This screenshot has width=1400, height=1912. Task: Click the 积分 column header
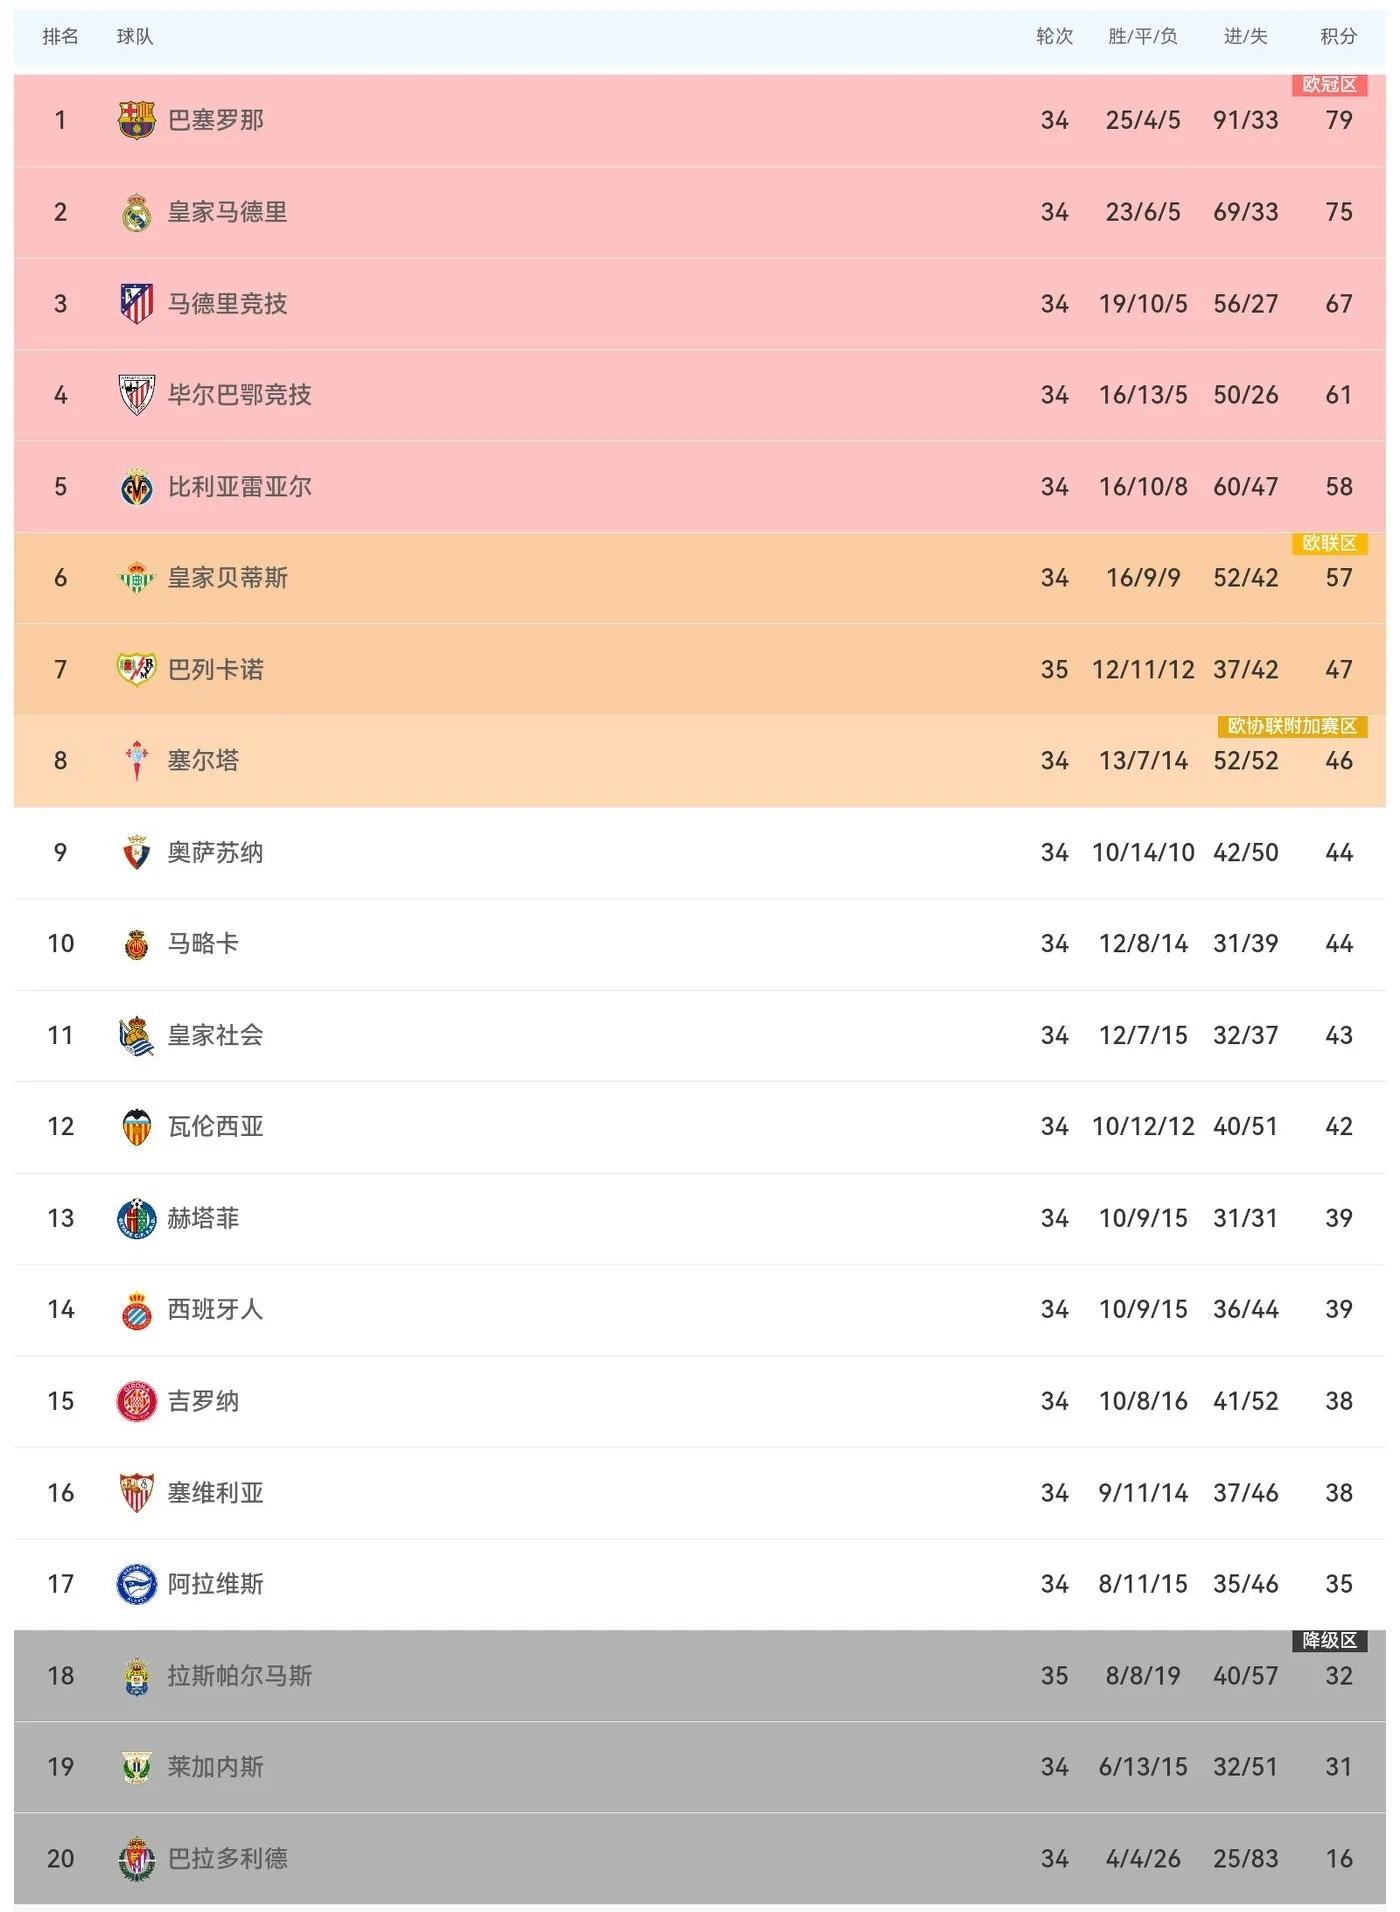[x=1338, y=37]
